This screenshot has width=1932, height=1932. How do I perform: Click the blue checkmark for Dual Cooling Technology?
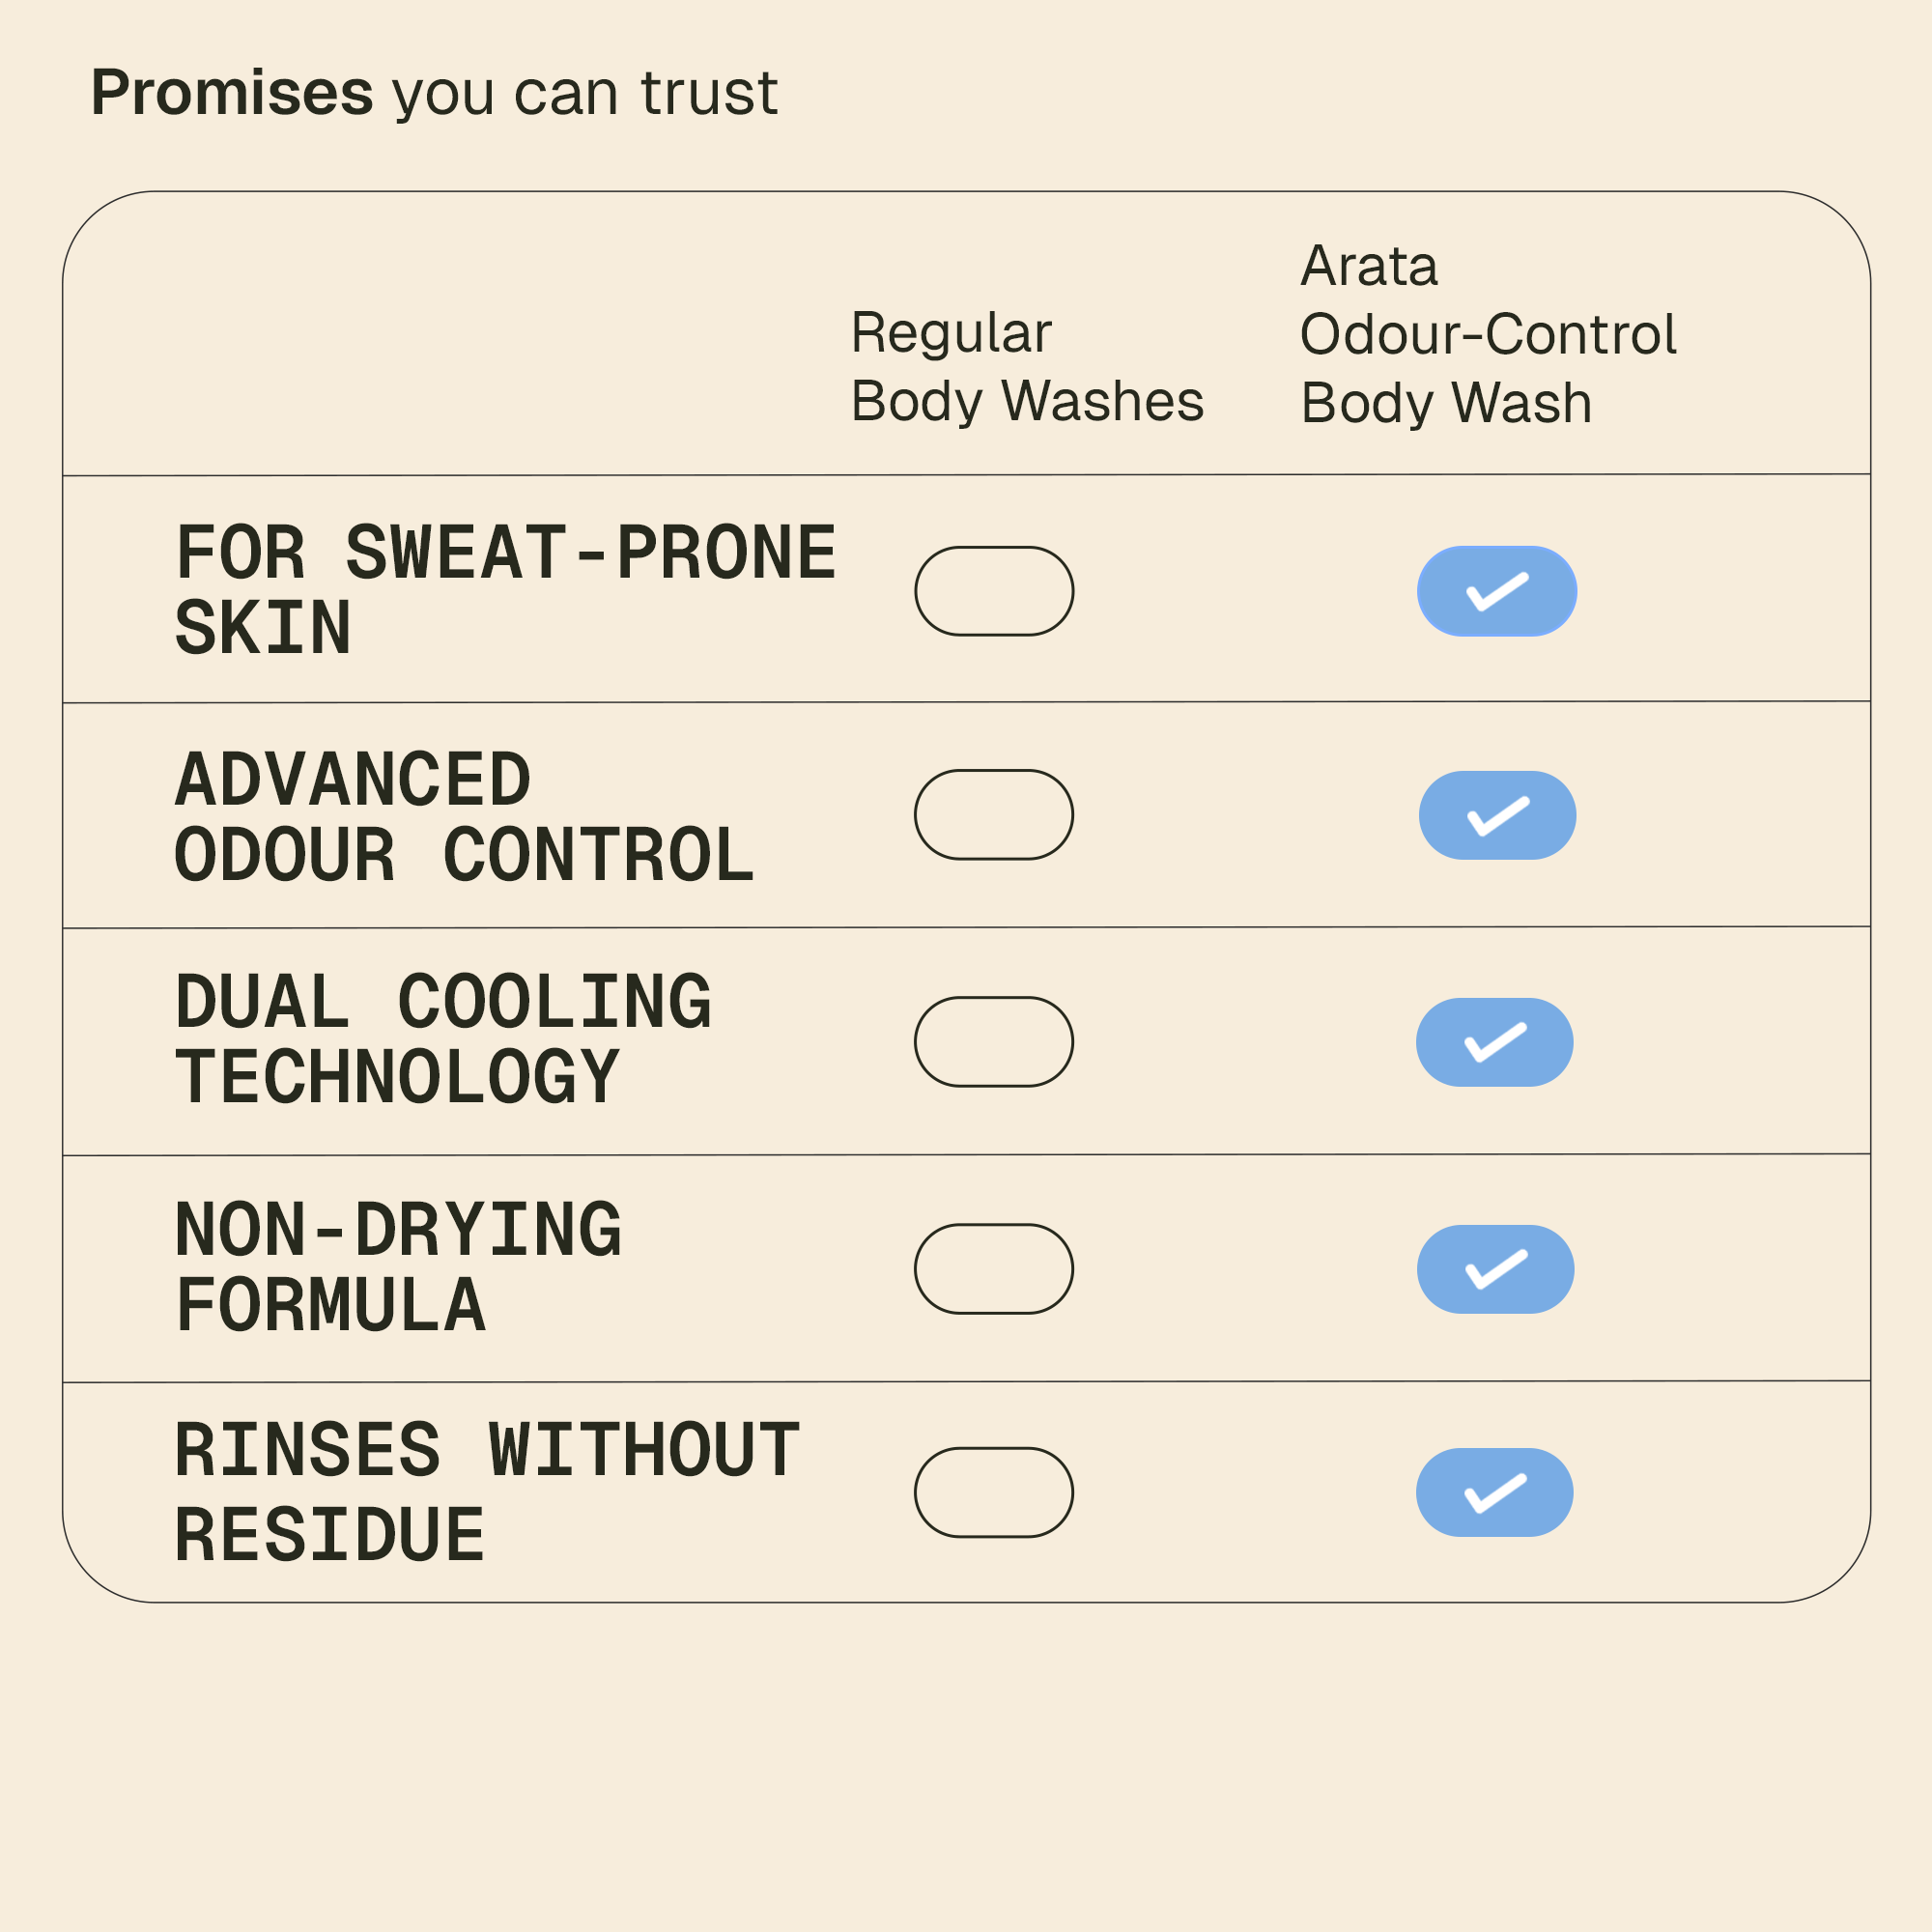1495,1042
